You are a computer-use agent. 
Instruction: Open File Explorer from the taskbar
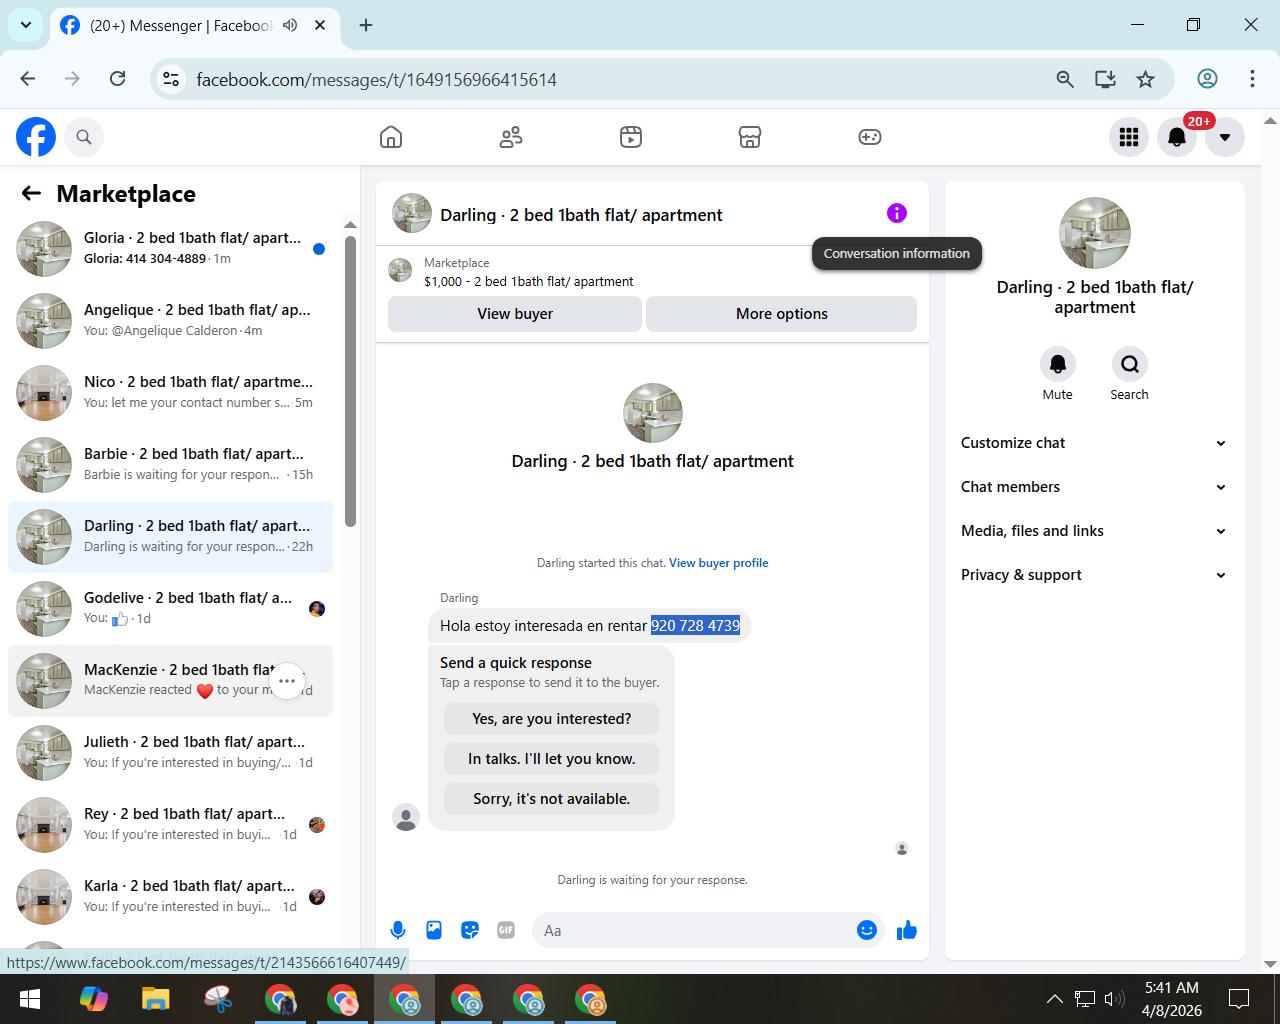tap(155, 999)
